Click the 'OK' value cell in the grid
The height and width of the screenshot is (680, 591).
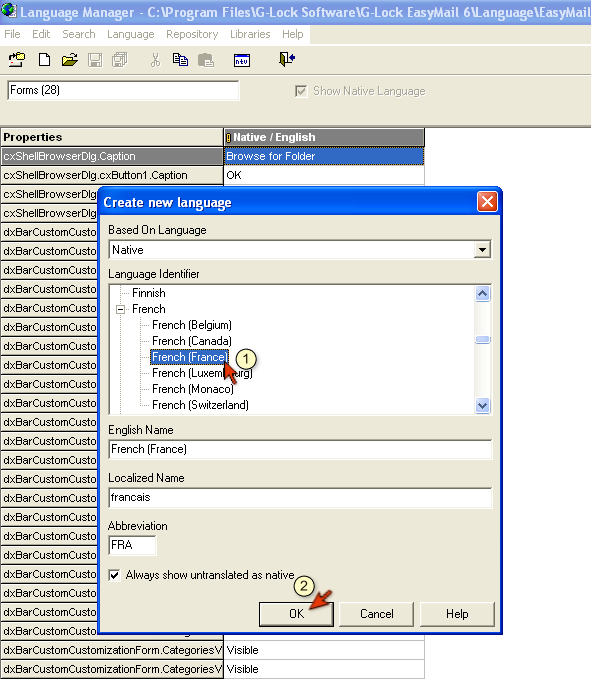(x=324, y=175)
